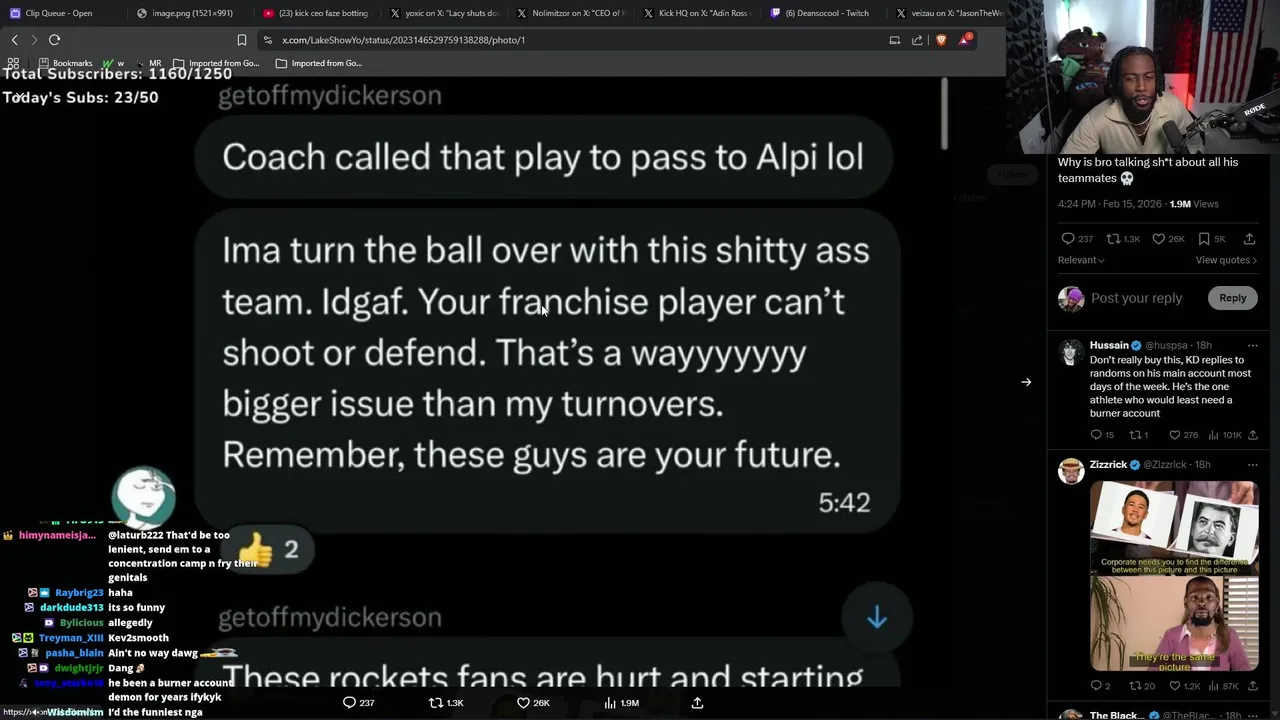Like Zizzrick's reply via the 1.2K heart
Viewport: 1280px width, 720px height.
click(1175, 686)
